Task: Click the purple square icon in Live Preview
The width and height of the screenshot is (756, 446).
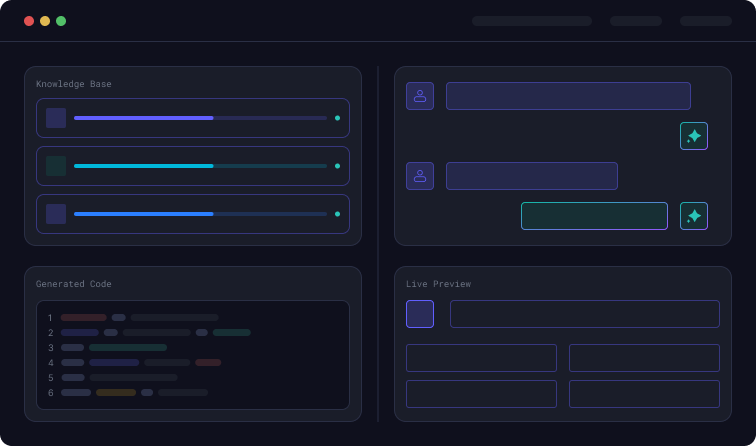Action: tap(420, 314)
